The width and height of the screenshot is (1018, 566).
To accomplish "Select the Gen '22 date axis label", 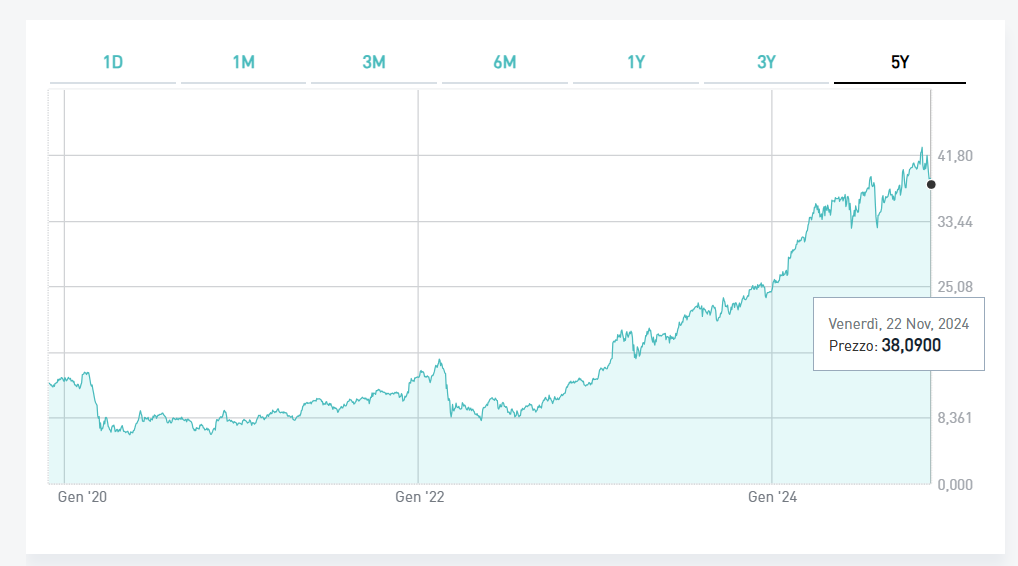I will coord(419,496).
